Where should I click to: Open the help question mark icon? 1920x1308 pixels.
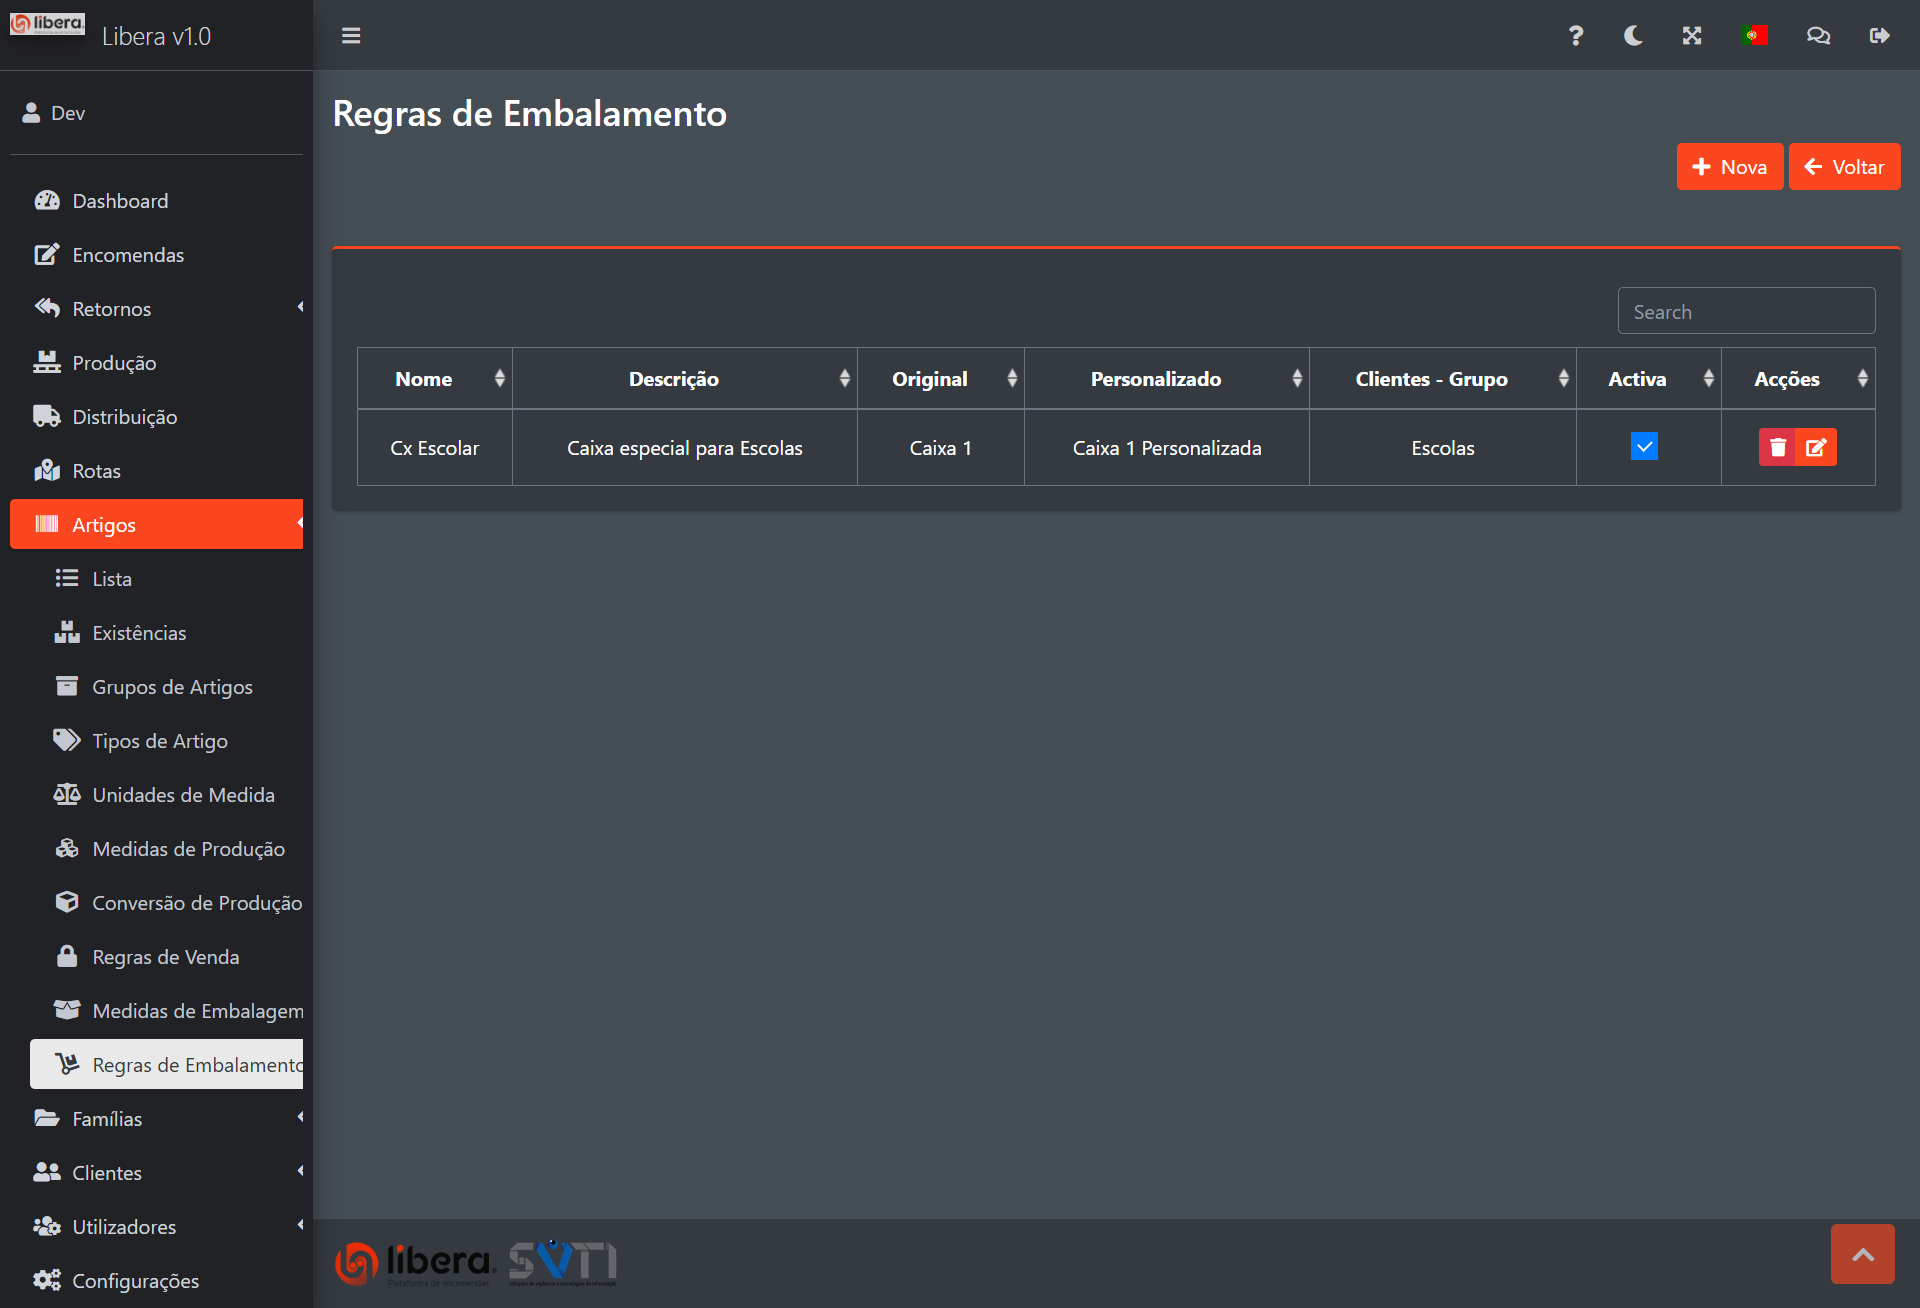coord(1575,36)
